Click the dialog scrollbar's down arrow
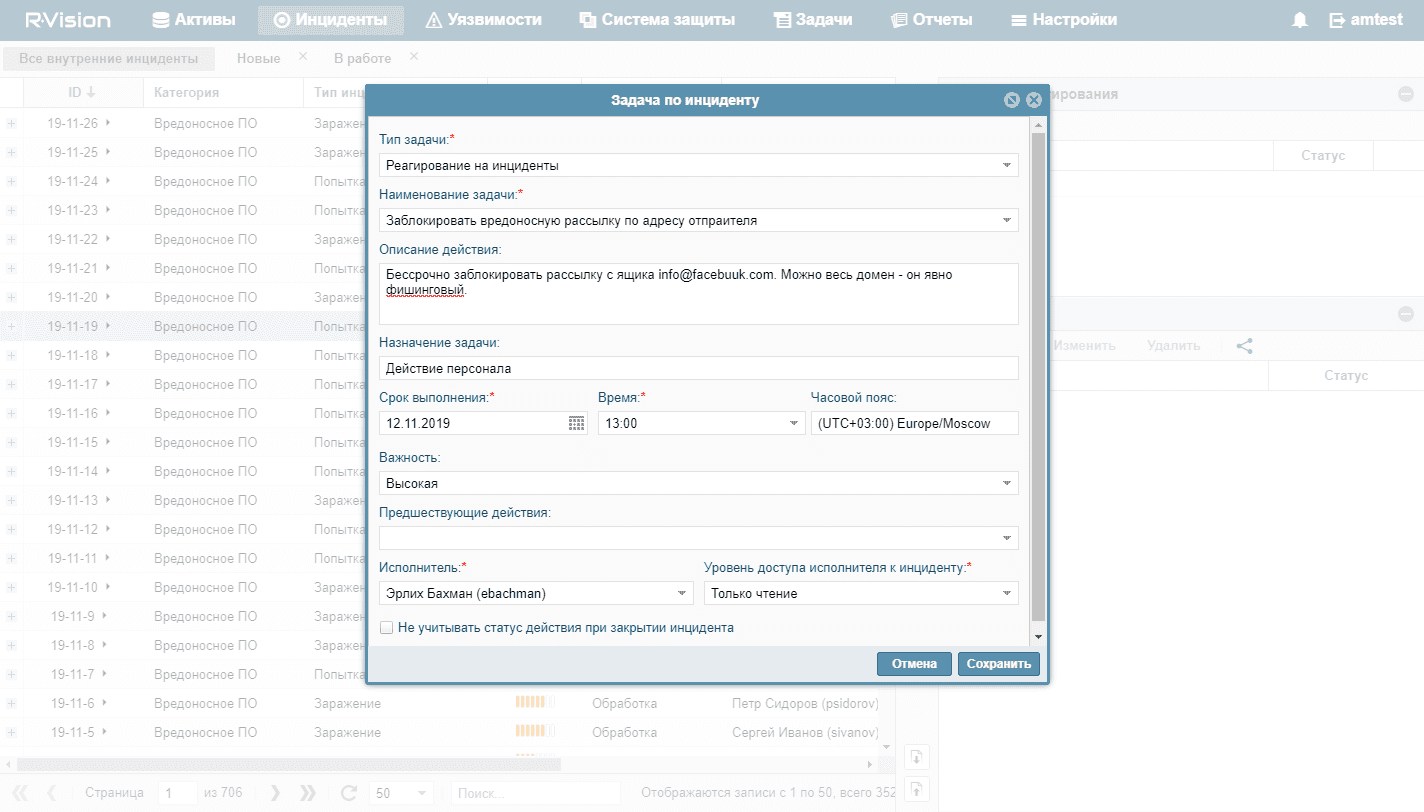The width and height of the screenshot is (1424, 812). click(x=1038, y=637)
